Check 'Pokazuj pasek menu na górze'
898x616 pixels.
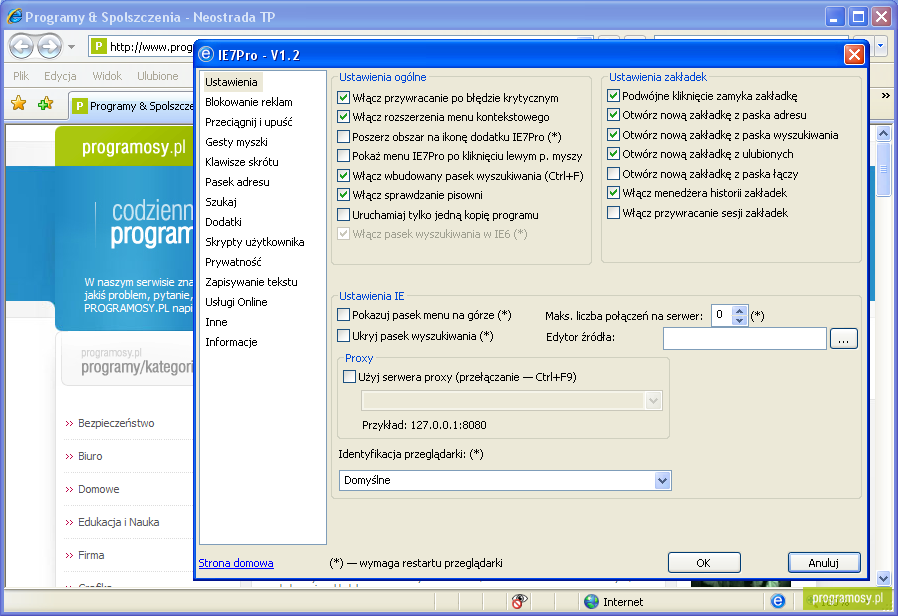tap(344, 314)
